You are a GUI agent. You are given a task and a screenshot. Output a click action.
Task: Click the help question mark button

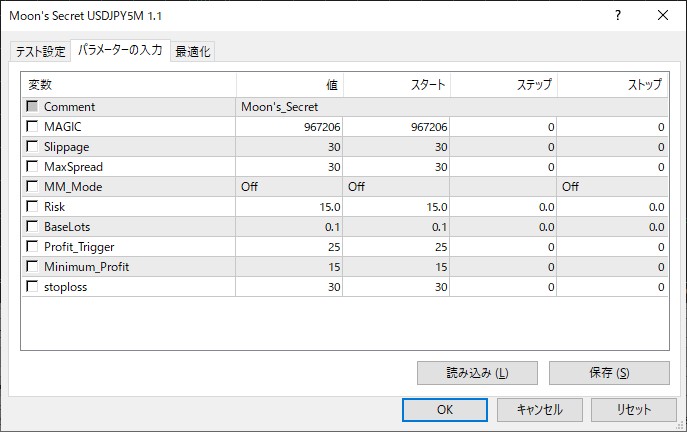click(x=618, y=16)
